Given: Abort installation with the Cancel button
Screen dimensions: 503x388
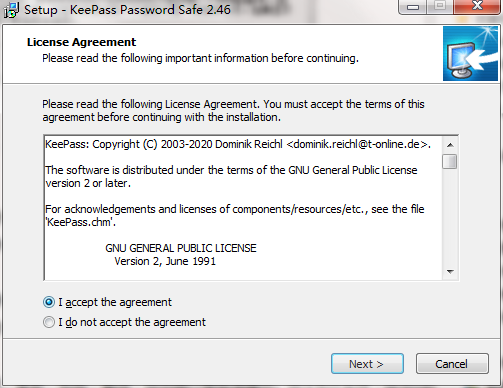Looking at the screenshot, I should [x=452, y=364].
